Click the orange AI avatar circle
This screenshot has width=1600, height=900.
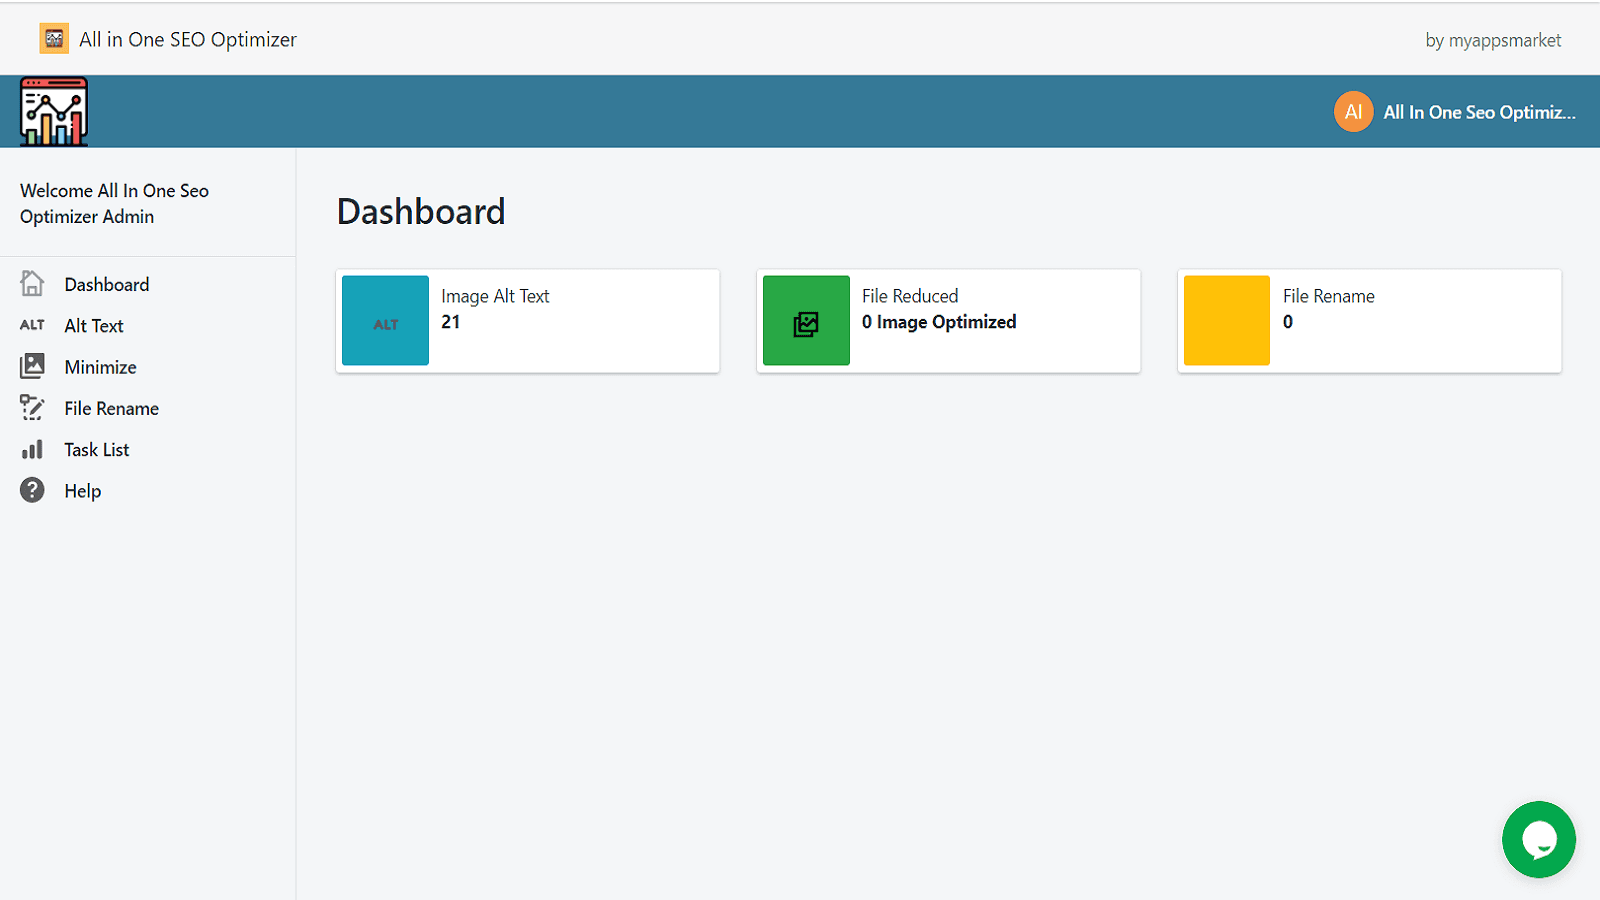(x=1353, y=111)
